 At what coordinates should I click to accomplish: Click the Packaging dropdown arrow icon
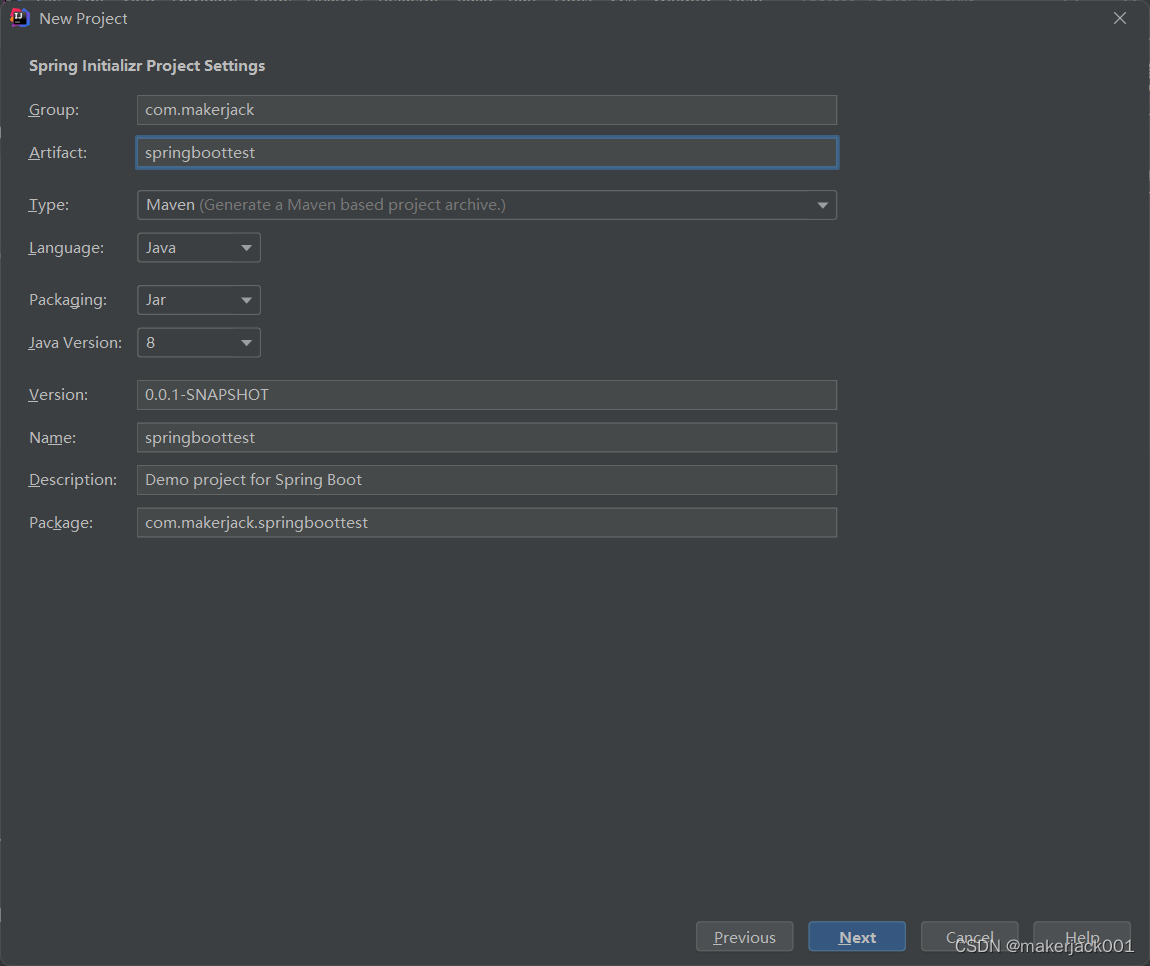246,301
